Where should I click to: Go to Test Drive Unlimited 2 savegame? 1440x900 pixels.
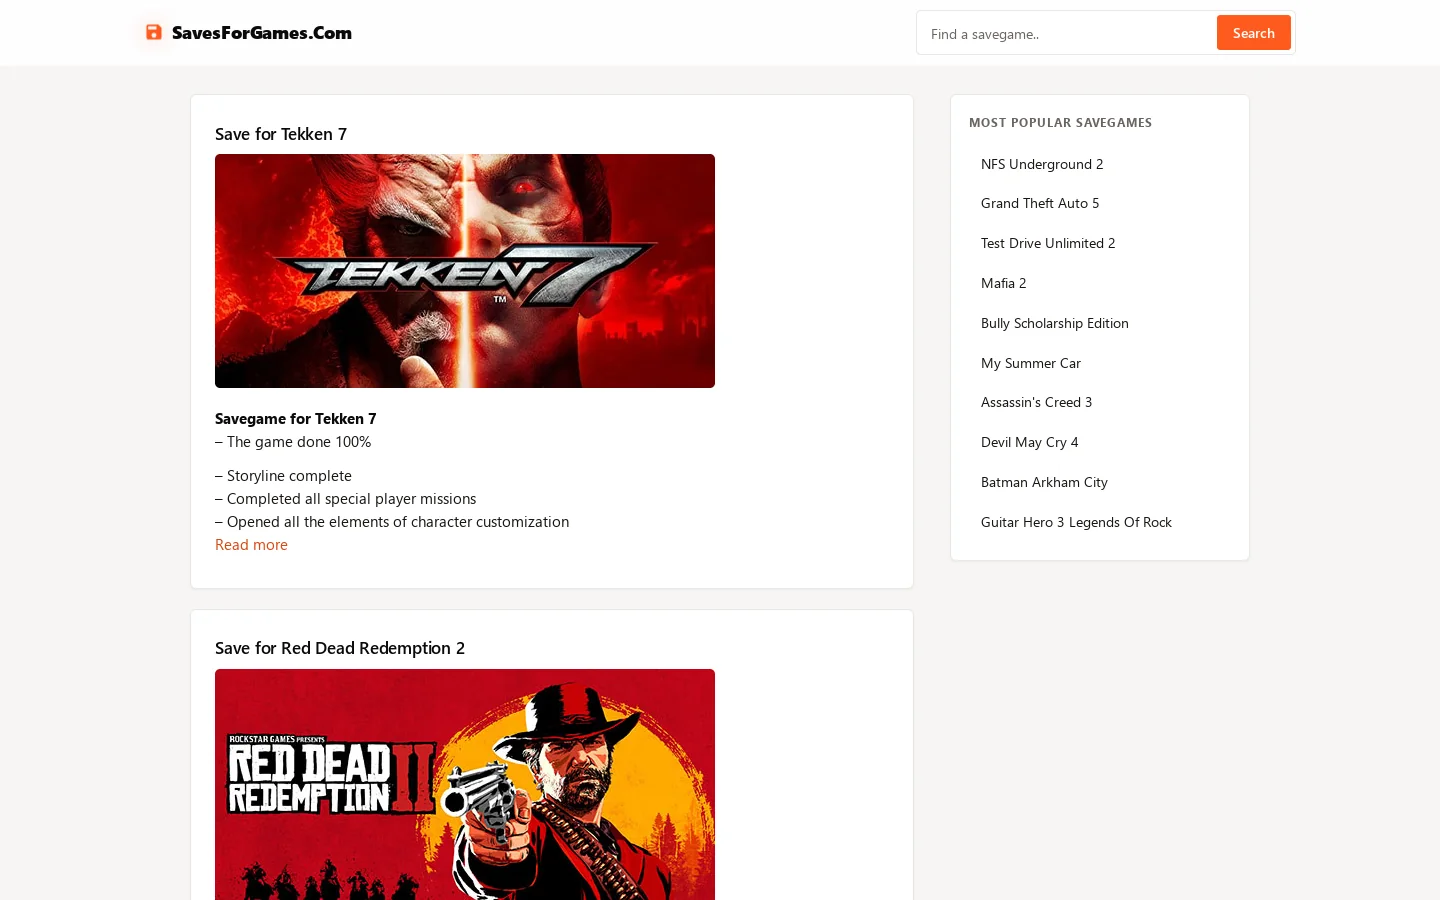(x=1048, y=243)
